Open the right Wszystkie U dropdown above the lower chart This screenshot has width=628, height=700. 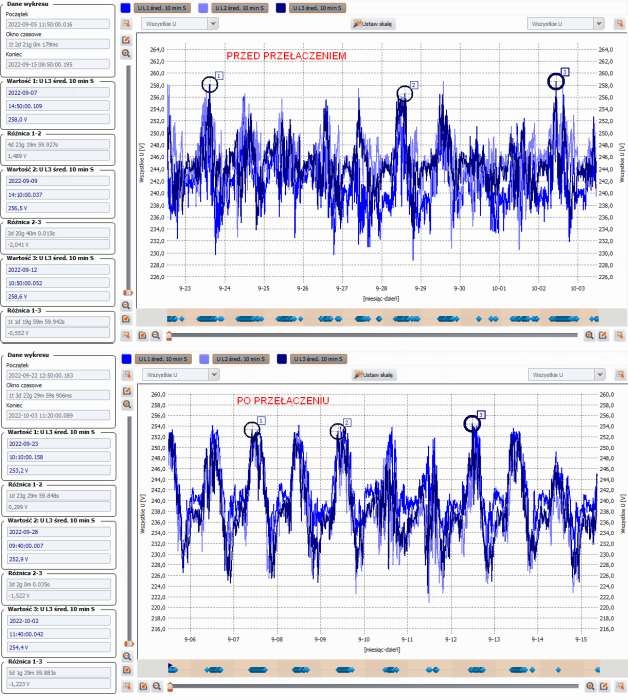pos(566,375)
